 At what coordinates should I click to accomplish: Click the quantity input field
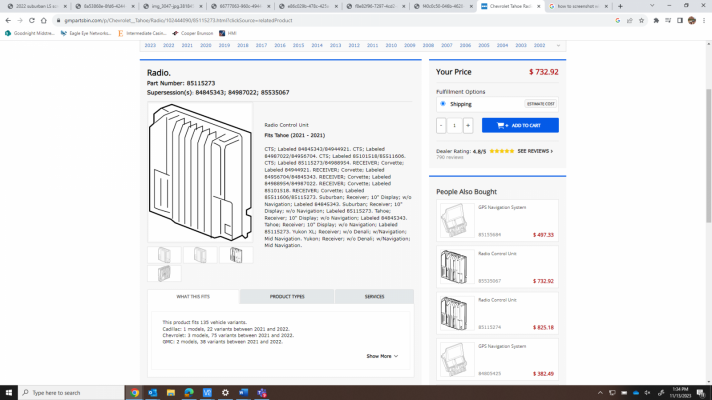coord(454,126)
